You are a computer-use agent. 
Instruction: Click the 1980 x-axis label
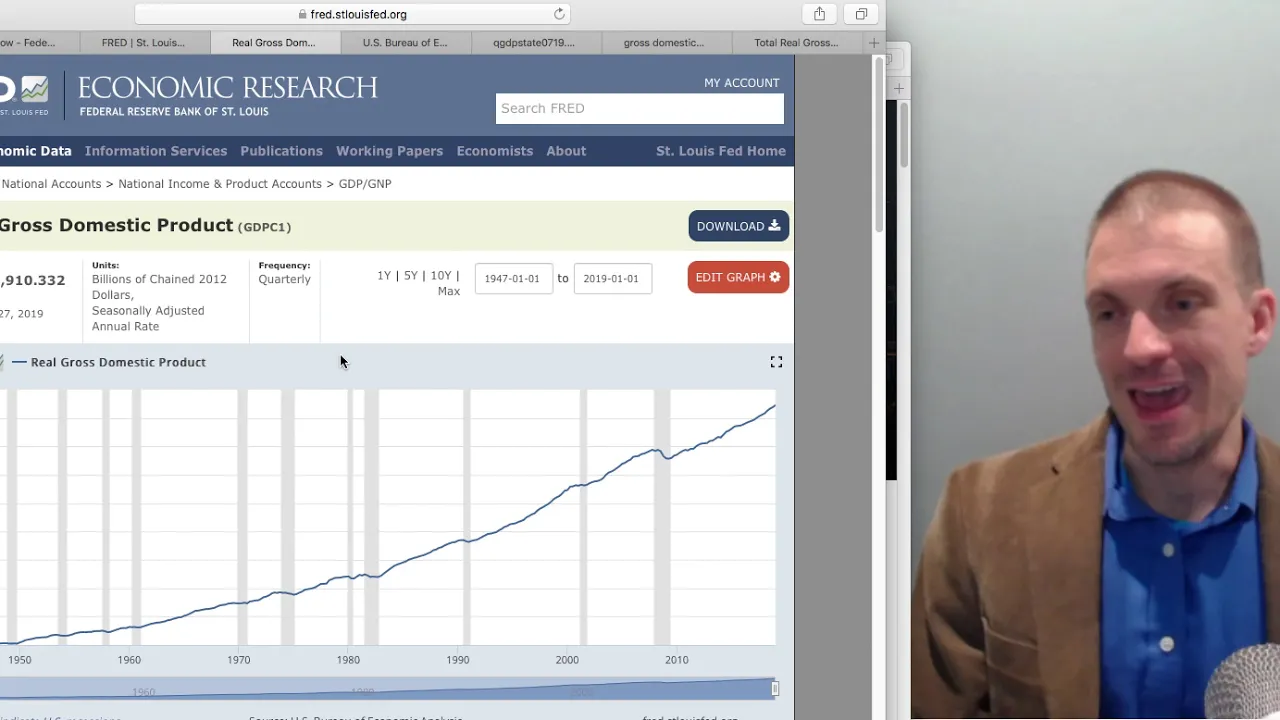pyautogui.click(x=348, y=660)
